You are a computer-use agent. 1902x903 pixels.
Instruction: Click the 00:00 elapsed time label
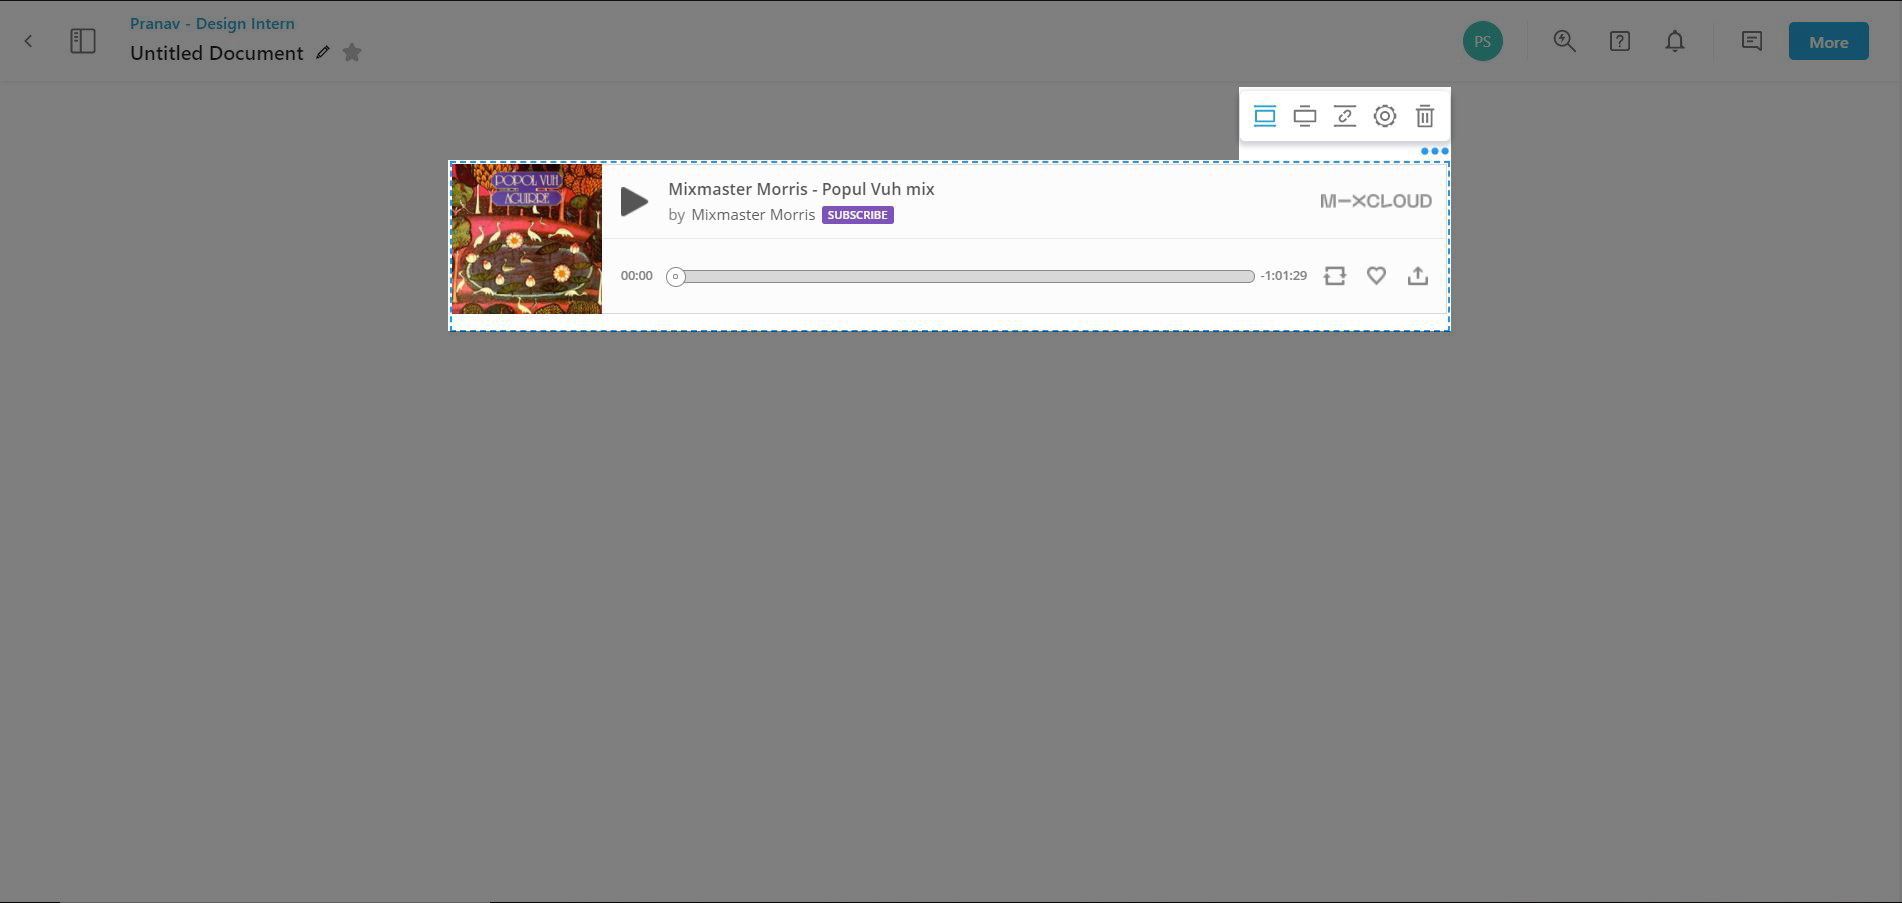(x=636, y=276)
